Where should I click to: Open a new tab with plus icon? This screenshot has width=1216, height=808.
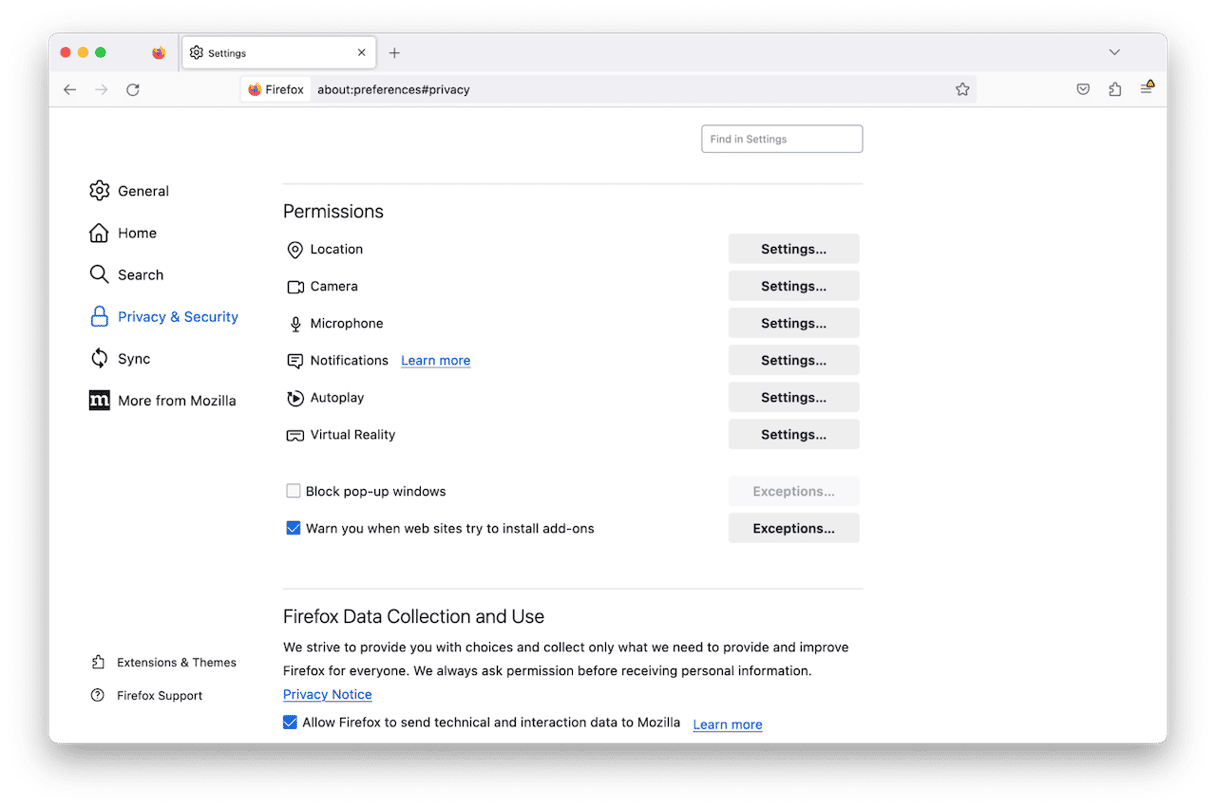395,53
